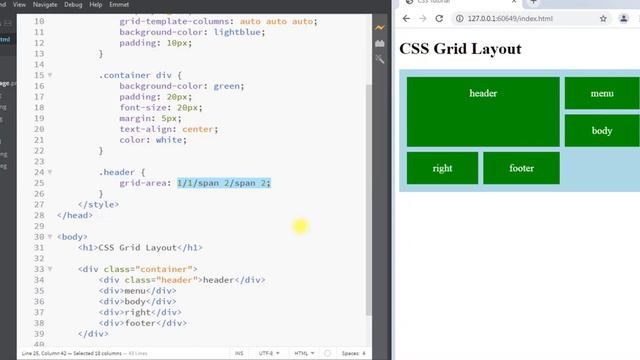
Task: Click the .header selector on line 24
Action: tap(116, 172)
